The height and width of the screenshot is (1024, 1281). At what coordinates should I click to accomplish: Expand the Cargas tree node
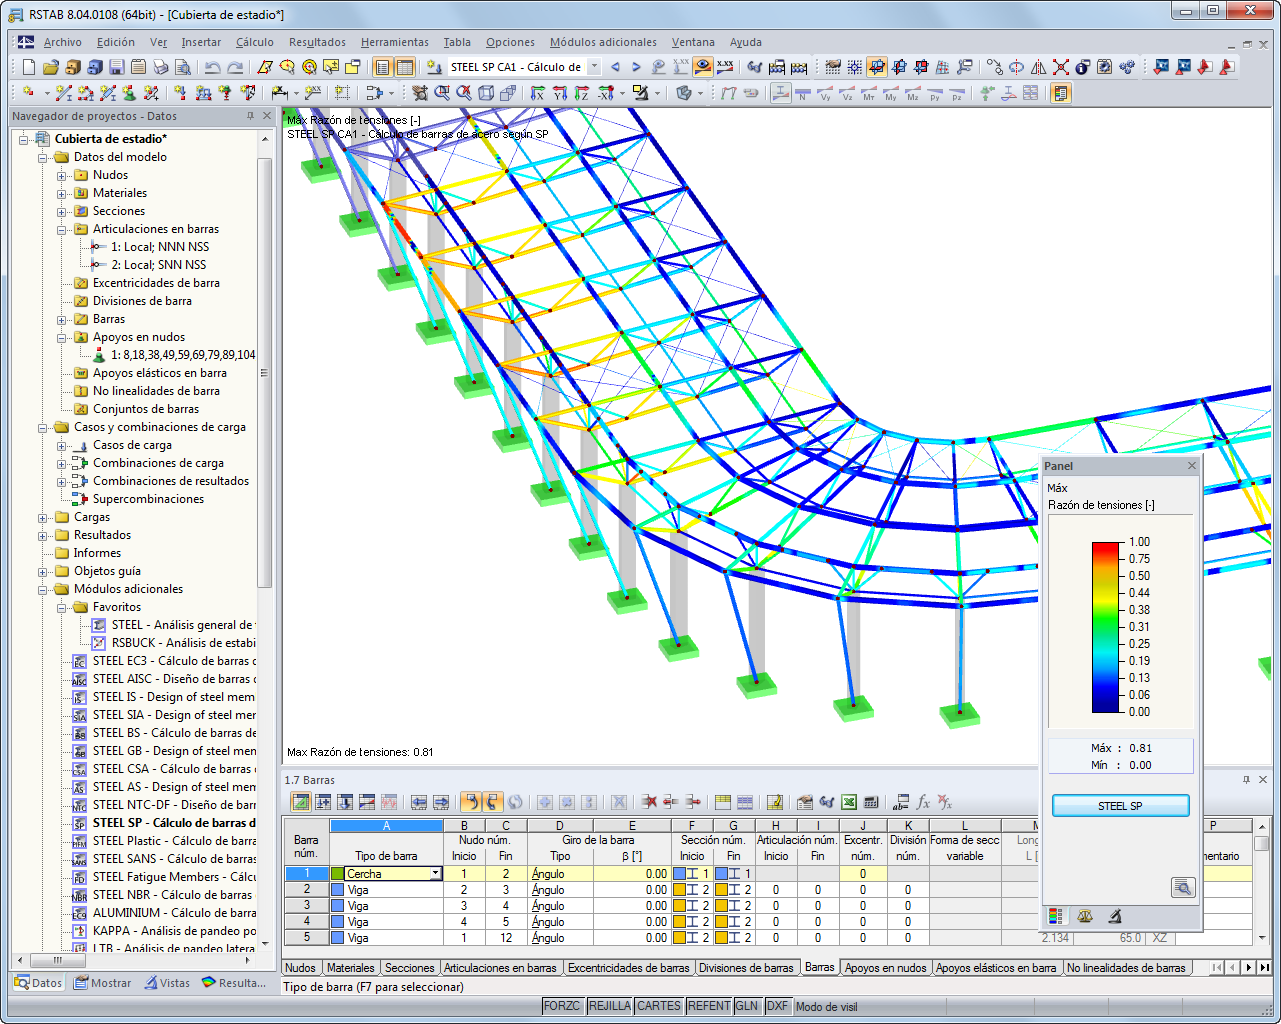[42, 517]
